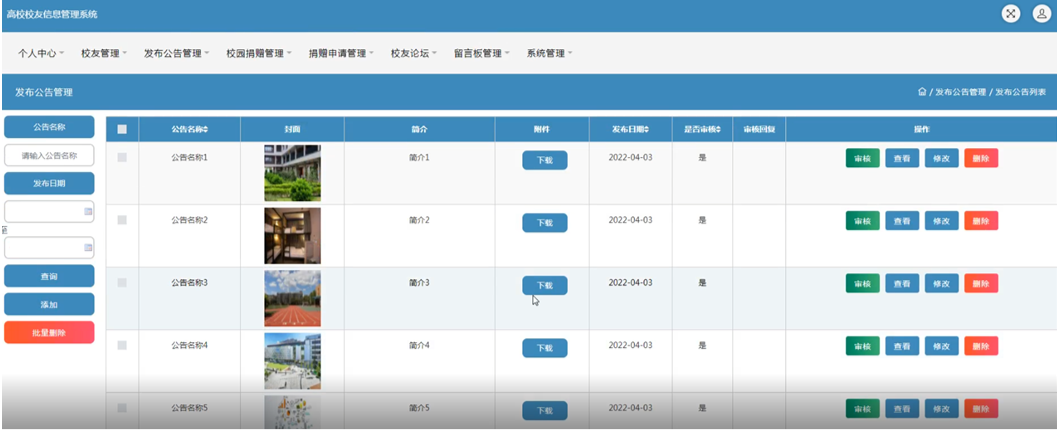Click the first 发布日期 date field
The image size is (1057, 430).
click(x=49, y=212)
